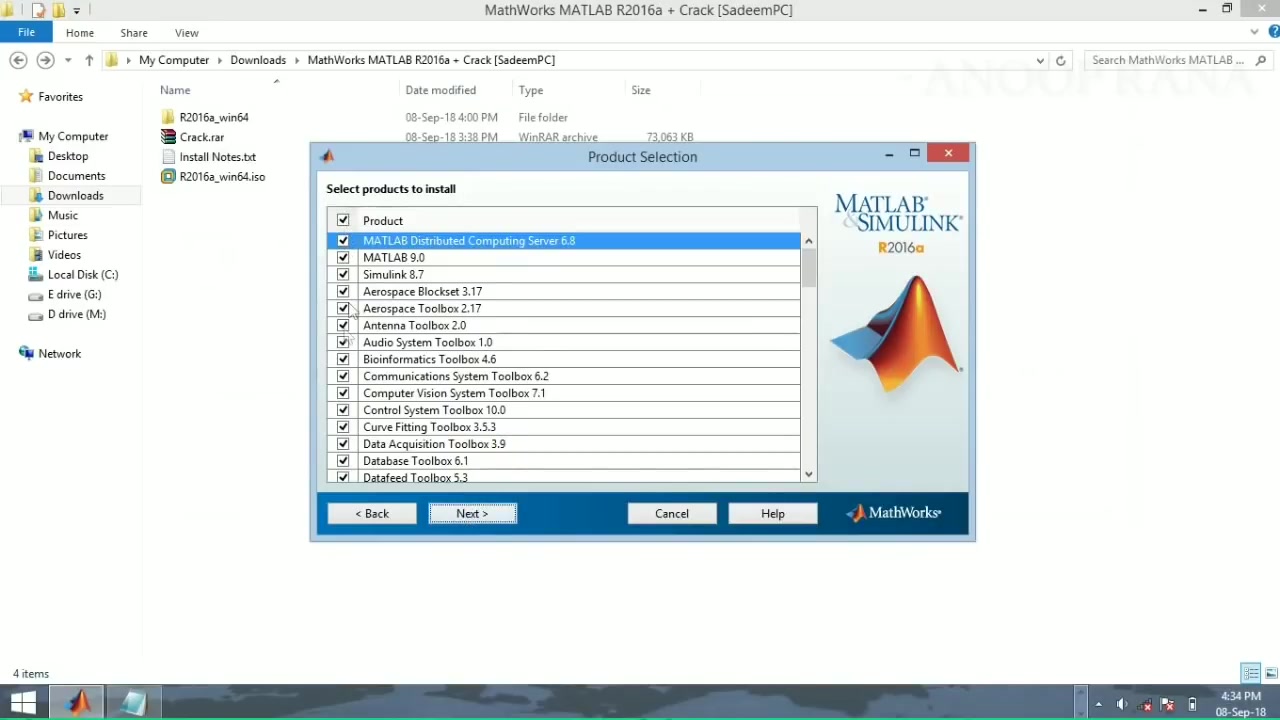Uncheck the Audio System Toolbox 1.0 checkbox
The height and width of the screenshot is (720, 1280).
[x=343, y=343]
